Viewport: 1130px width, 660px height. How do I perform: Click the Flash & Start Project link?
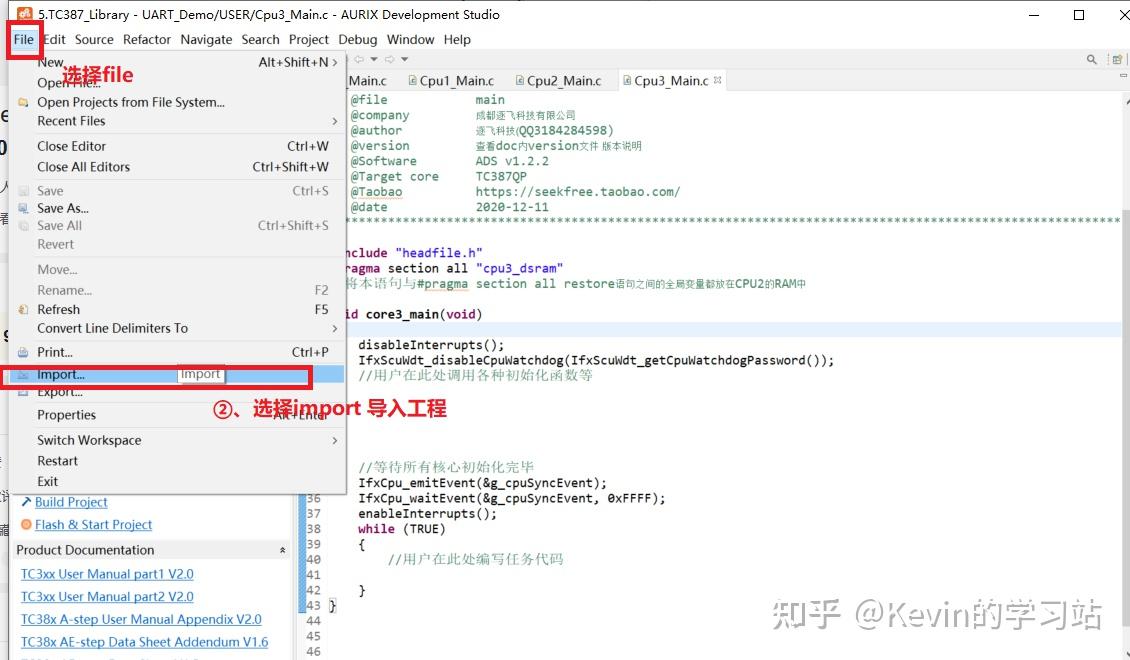(x=93, y=524)
